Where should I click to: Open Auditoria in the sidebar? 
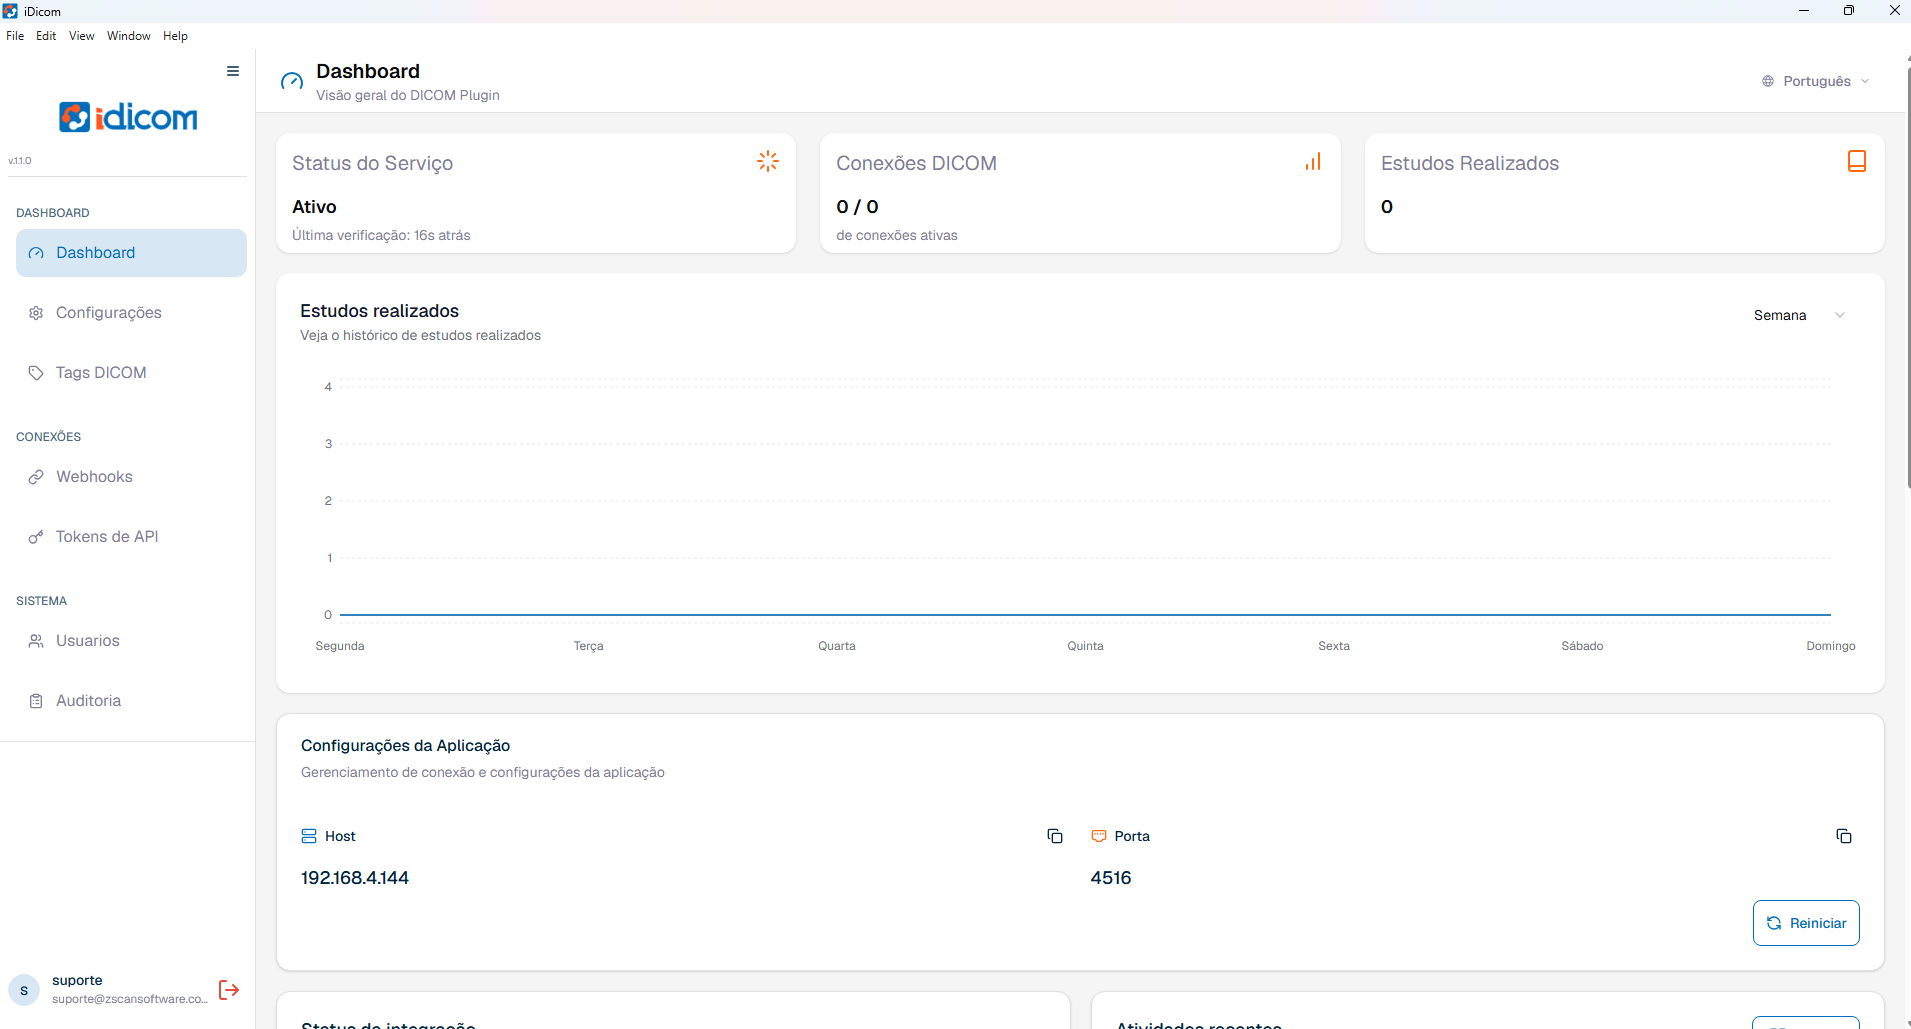pos(131,701)
